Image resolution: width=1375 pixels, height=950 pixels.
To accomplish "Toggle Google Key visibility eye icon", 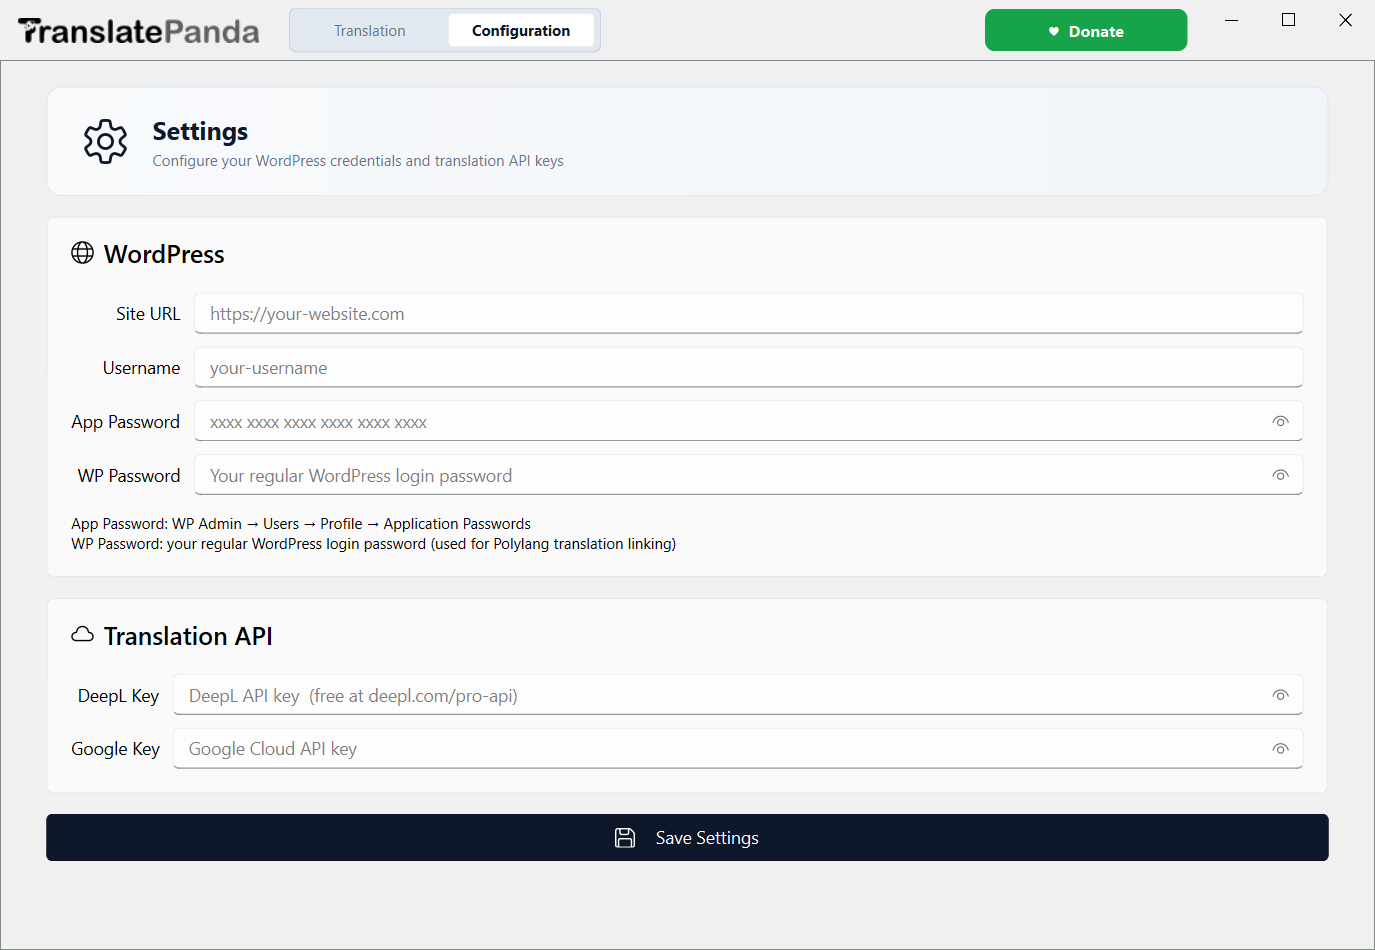I will pyautogui.click(x=1280, y=749).
